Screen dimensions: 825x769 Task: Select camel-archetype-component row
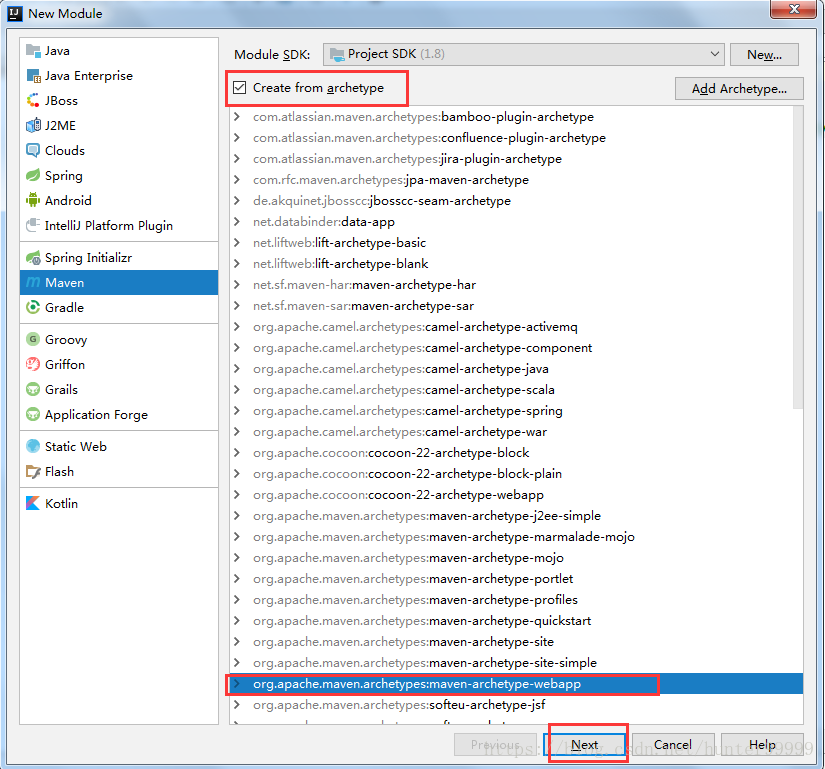(516, 348)
